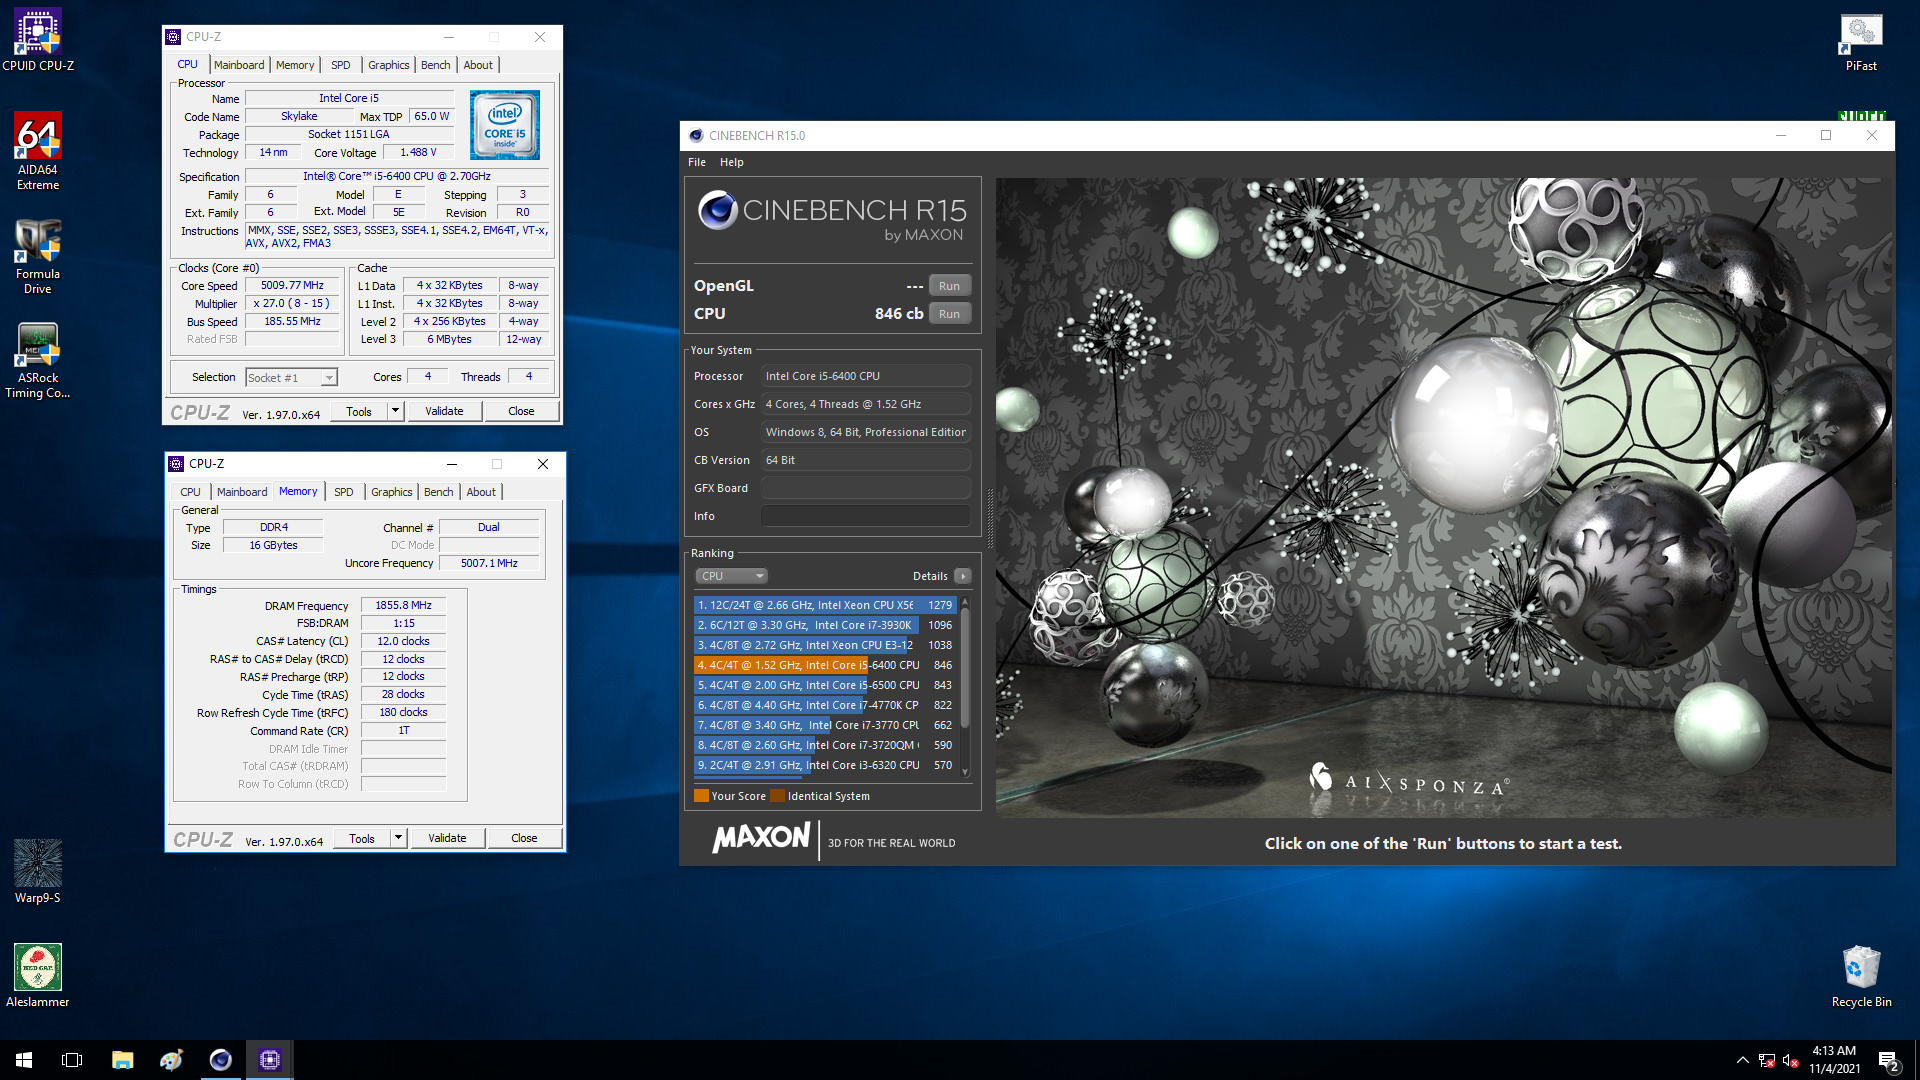This screenshot has width=1920, height=1080.
Task: Click the MAXON logo
Action: [761, 838]
